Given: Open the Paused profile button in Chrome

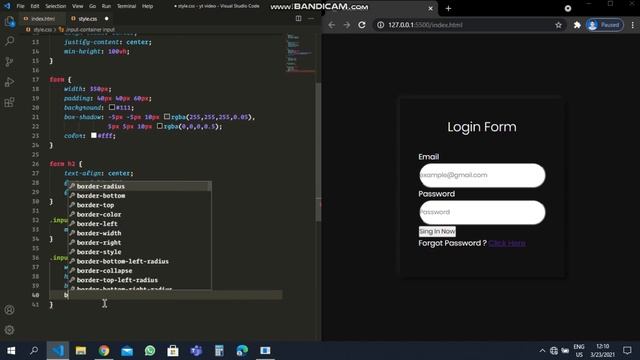Looking at the screenshot, I should click(605, 25).
